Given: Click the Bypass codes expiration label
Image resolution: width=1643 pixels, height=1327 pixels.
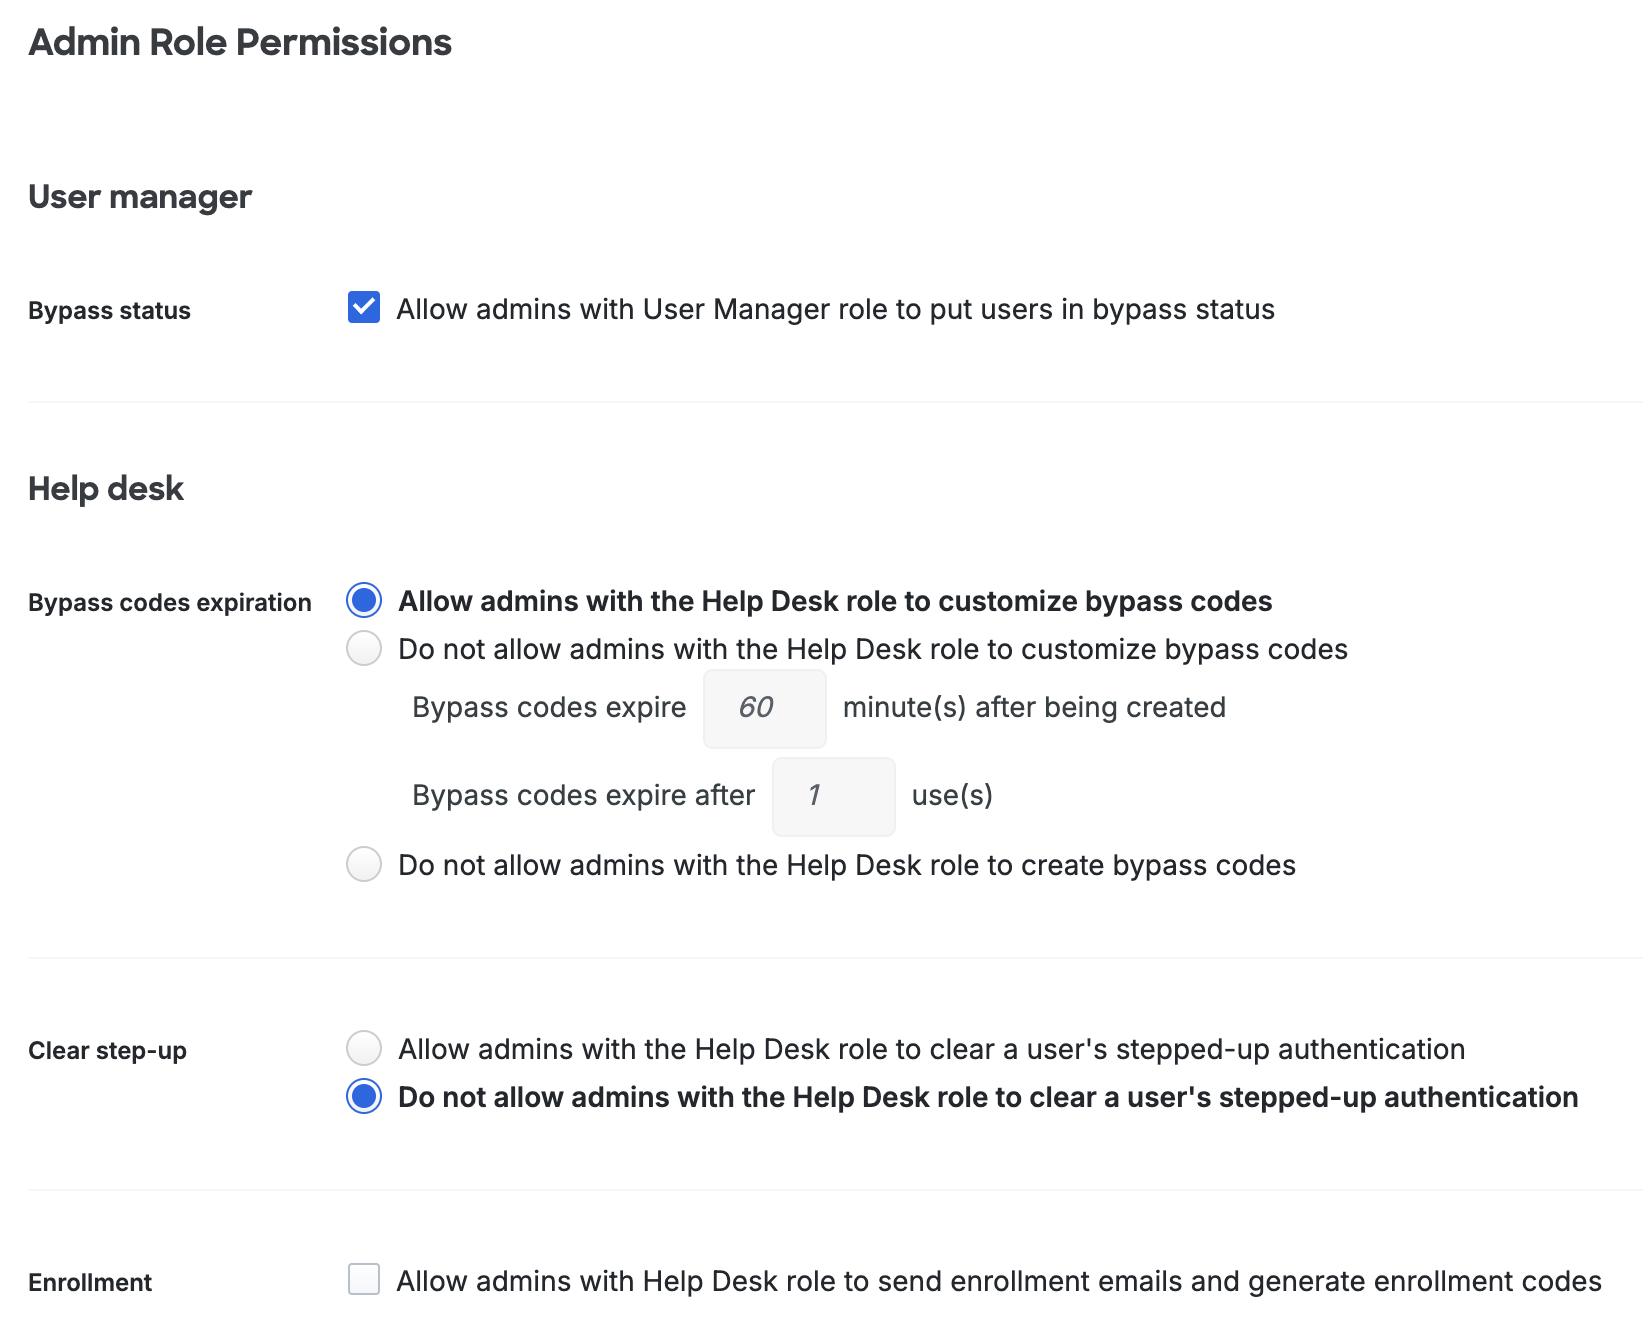Looking at the screenshot, I should 169,602.
